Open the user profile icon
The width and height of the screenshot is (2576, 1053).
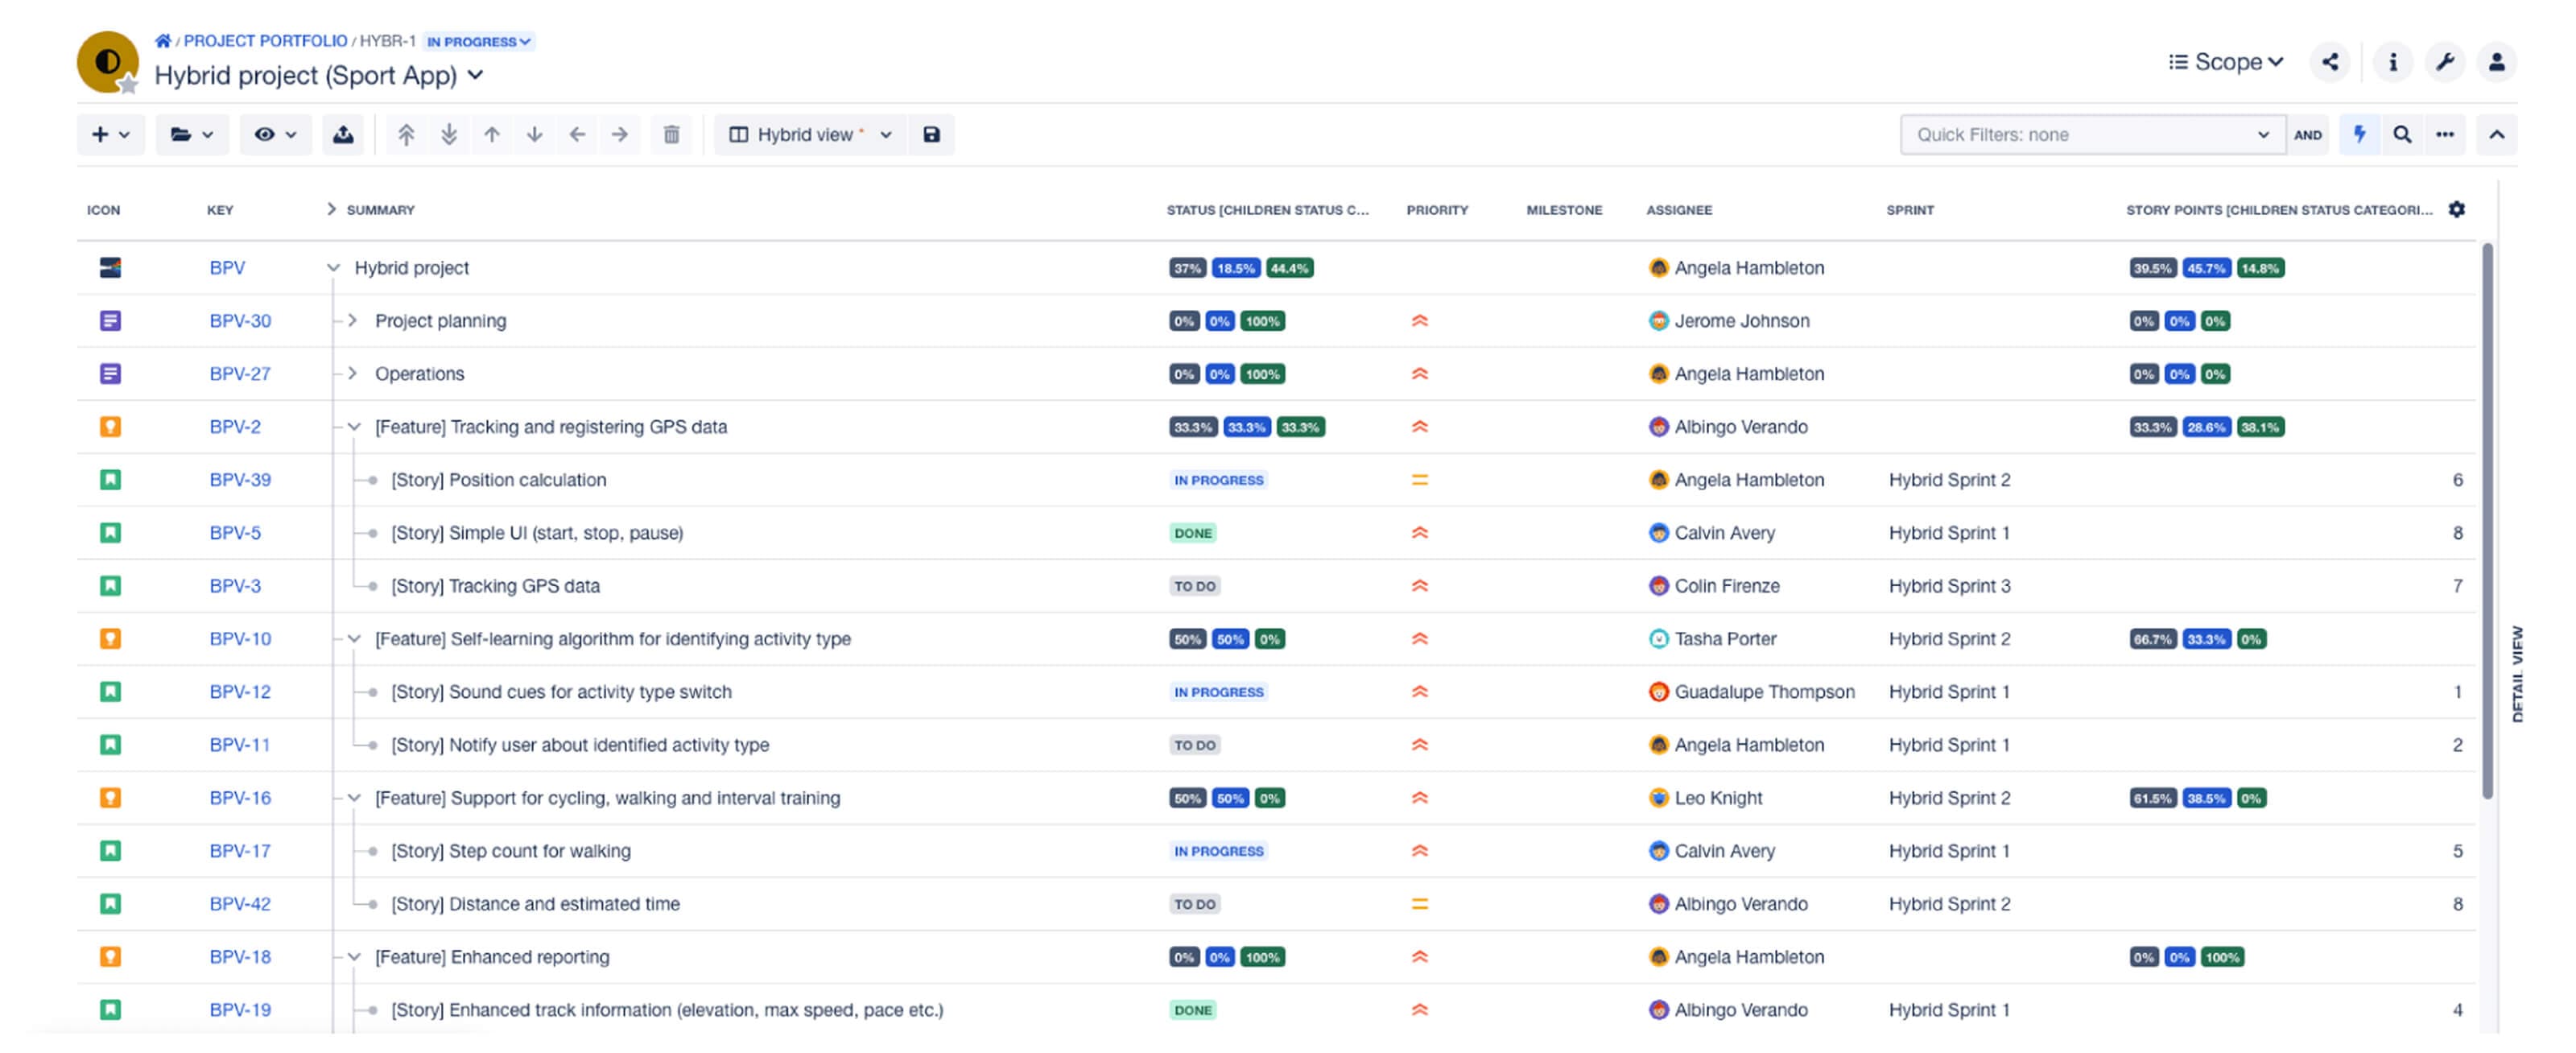[2497, 62]
